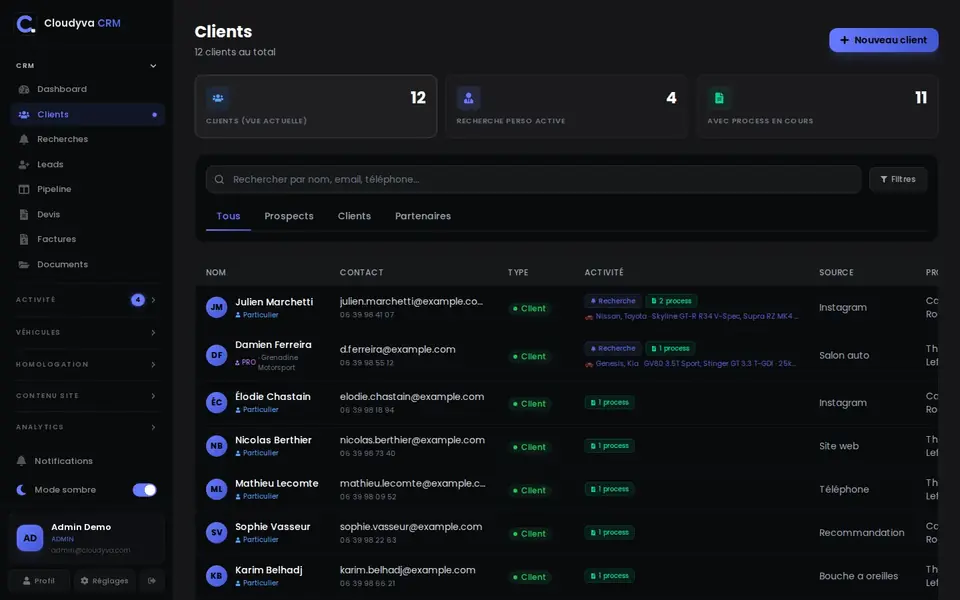Click the SV avatar for Sophie Vasseur
This screenshot has width=960, height=600.
click(217, 533)
